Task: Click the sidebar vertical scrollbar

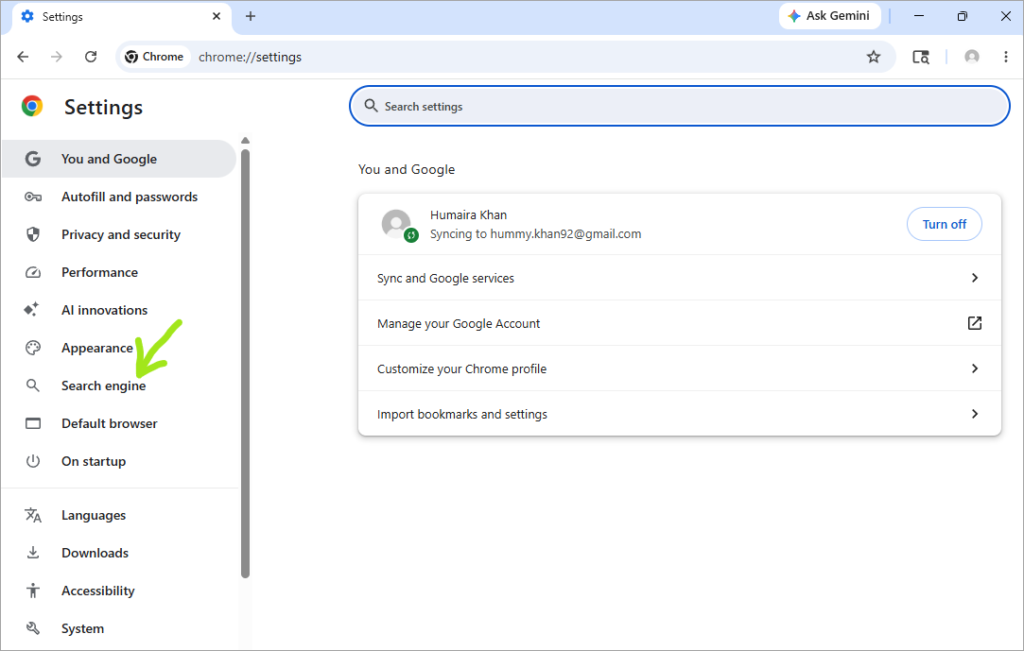Action: pyautogui.click(x=245, y=364)
